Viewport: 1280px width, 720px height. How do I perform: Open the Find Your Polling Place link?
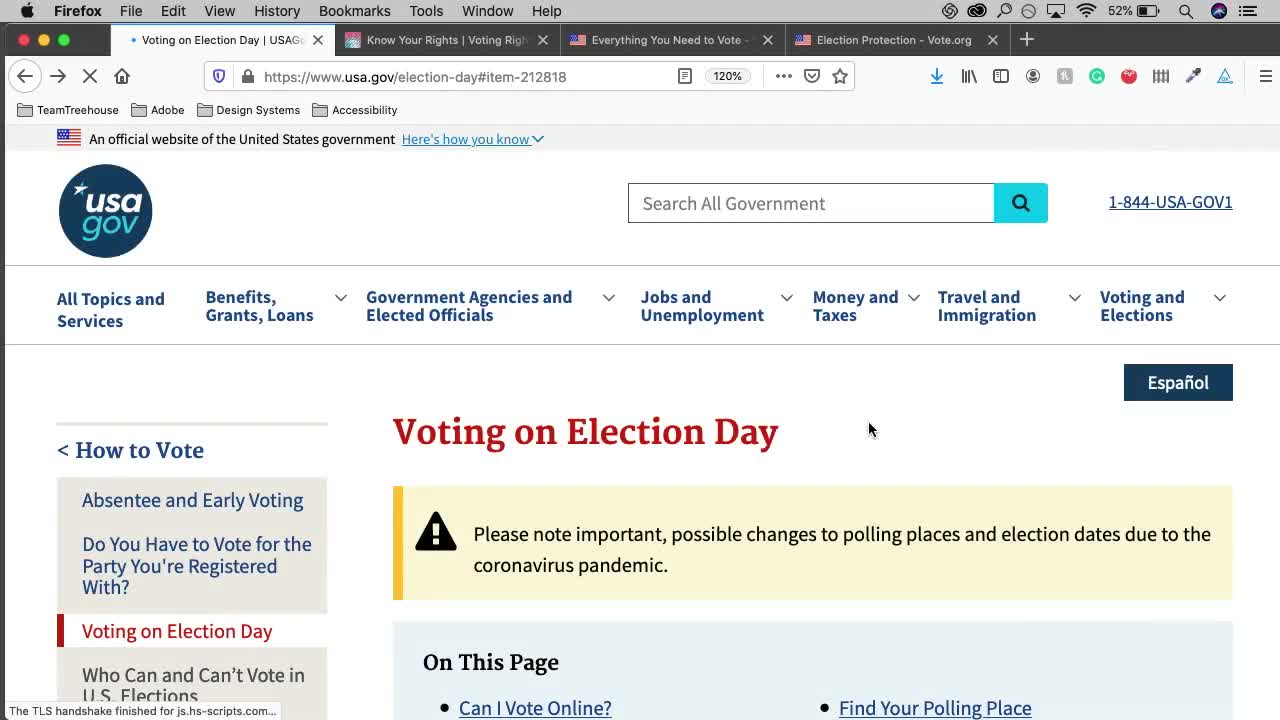click(x=934, y=708)
